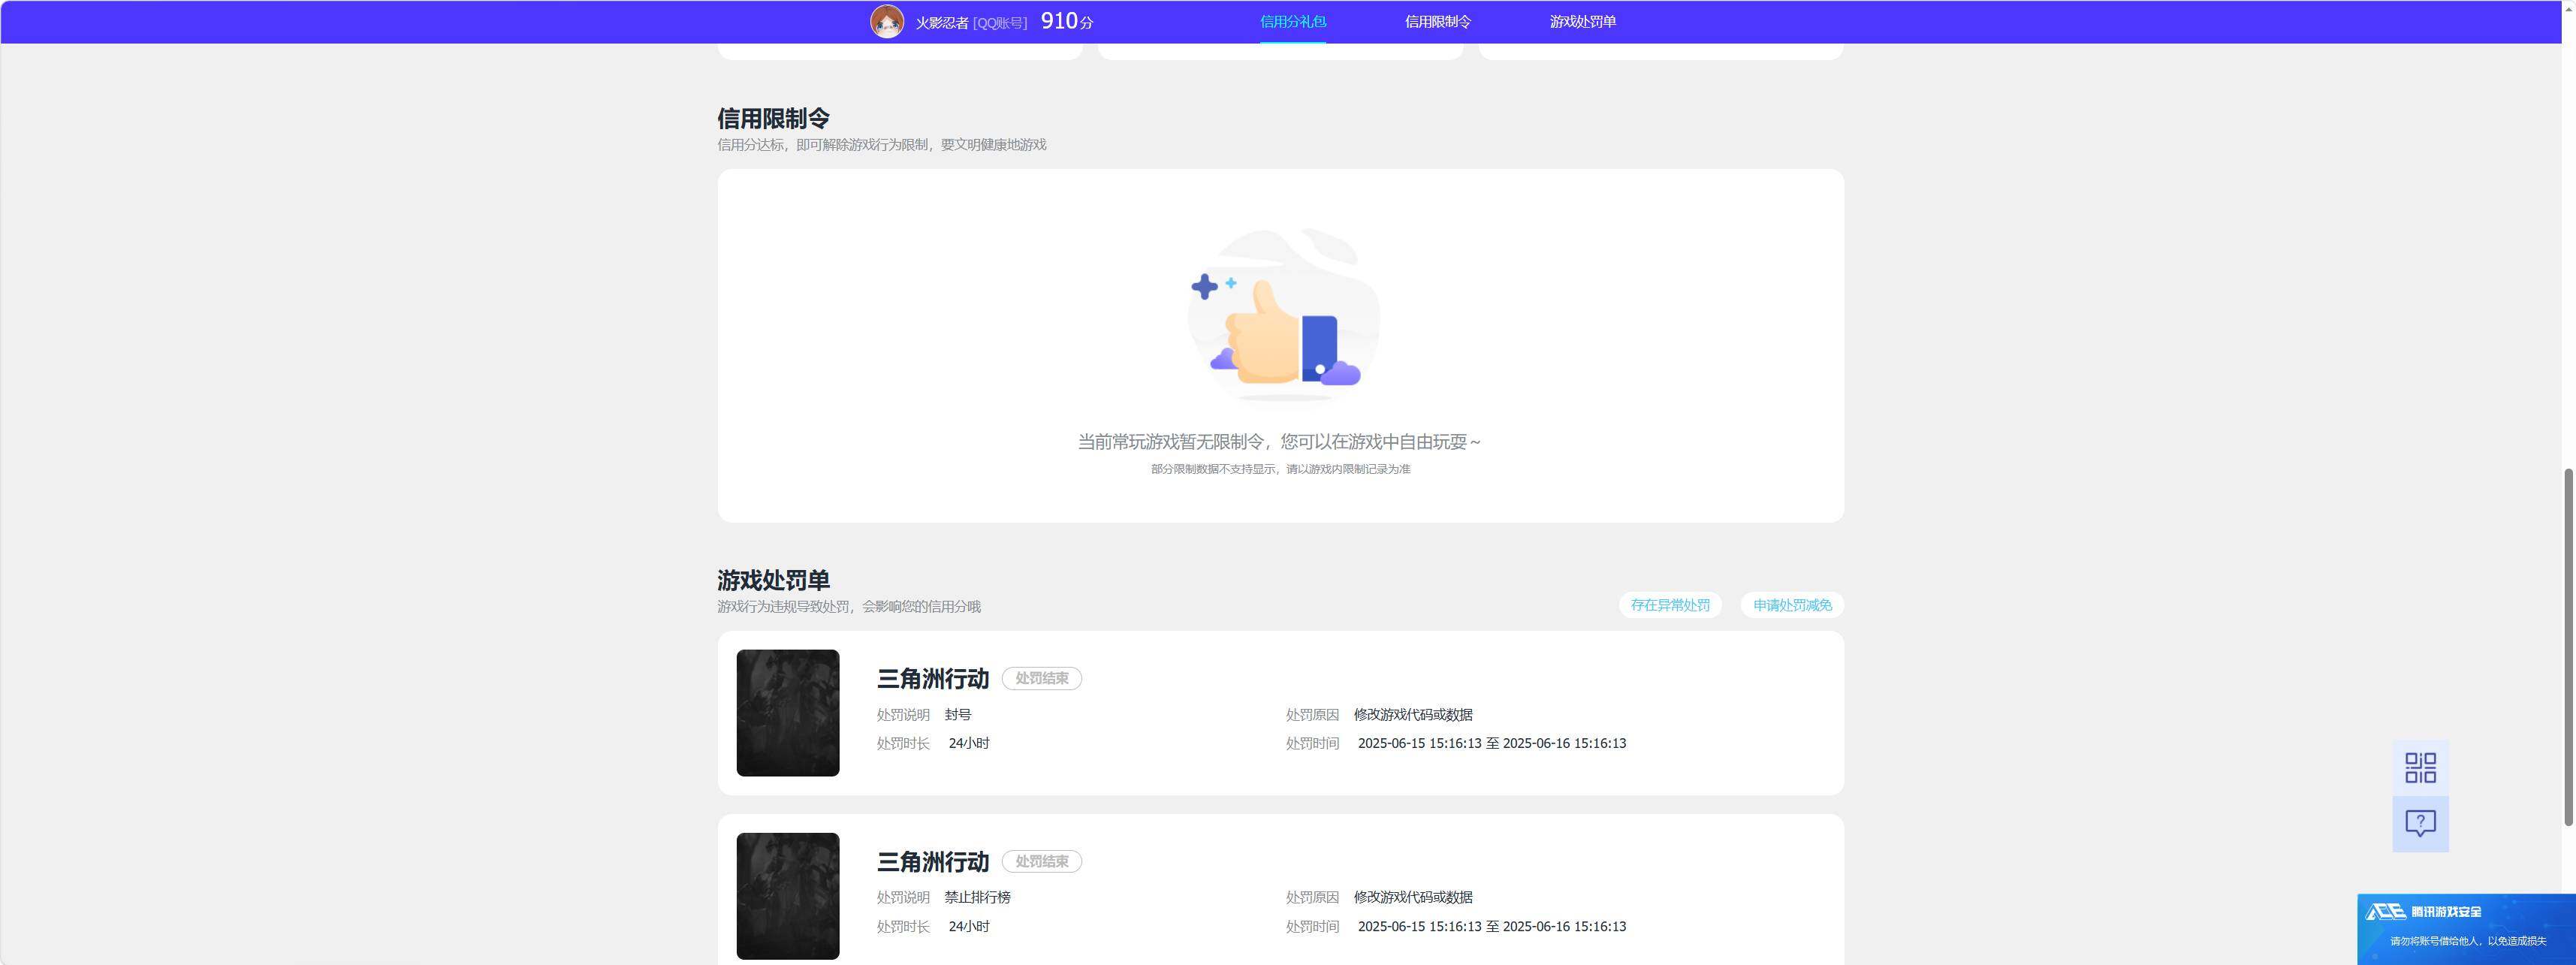The image size is (2576, 965).
Task: Click the 申请处罚减免 button
Action: [x=1792, y=605]
